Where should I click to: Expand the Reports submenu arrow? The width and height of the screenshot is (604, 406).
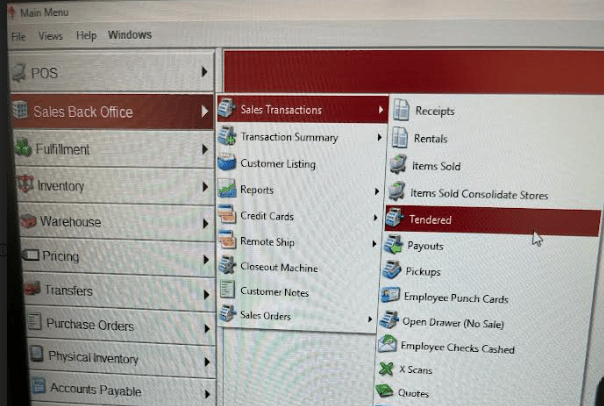pos(377,191)
